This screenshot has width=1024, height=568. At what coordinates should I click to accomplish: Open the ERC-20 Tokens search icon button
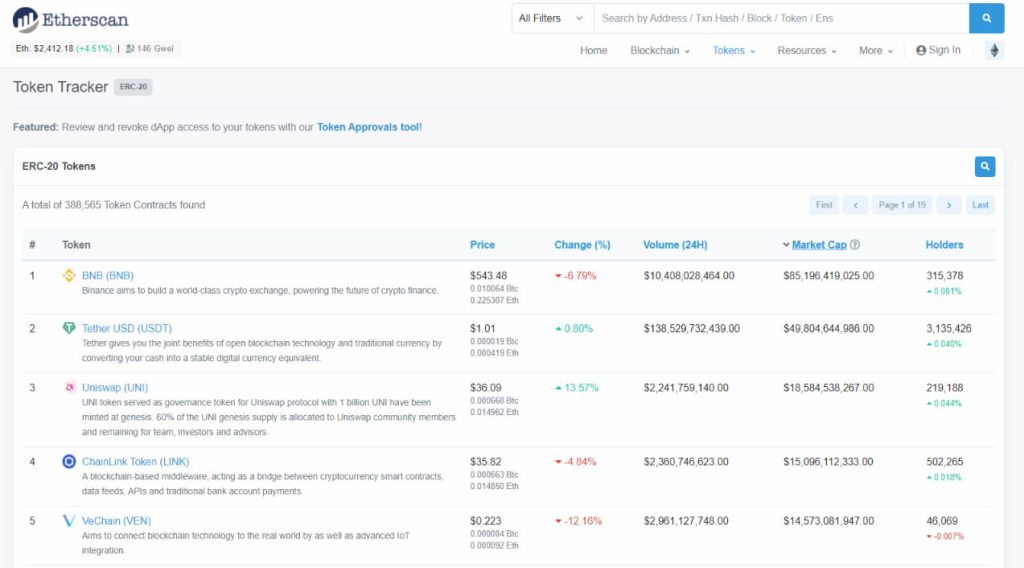[x=985, y=166]
